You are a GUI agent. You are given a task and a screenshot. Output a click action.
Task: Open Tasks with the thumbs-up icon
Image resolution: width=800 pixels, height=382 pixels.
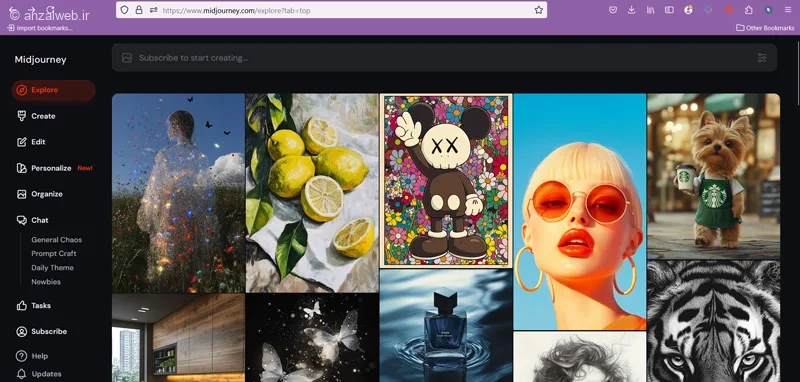tap(34, 306)
